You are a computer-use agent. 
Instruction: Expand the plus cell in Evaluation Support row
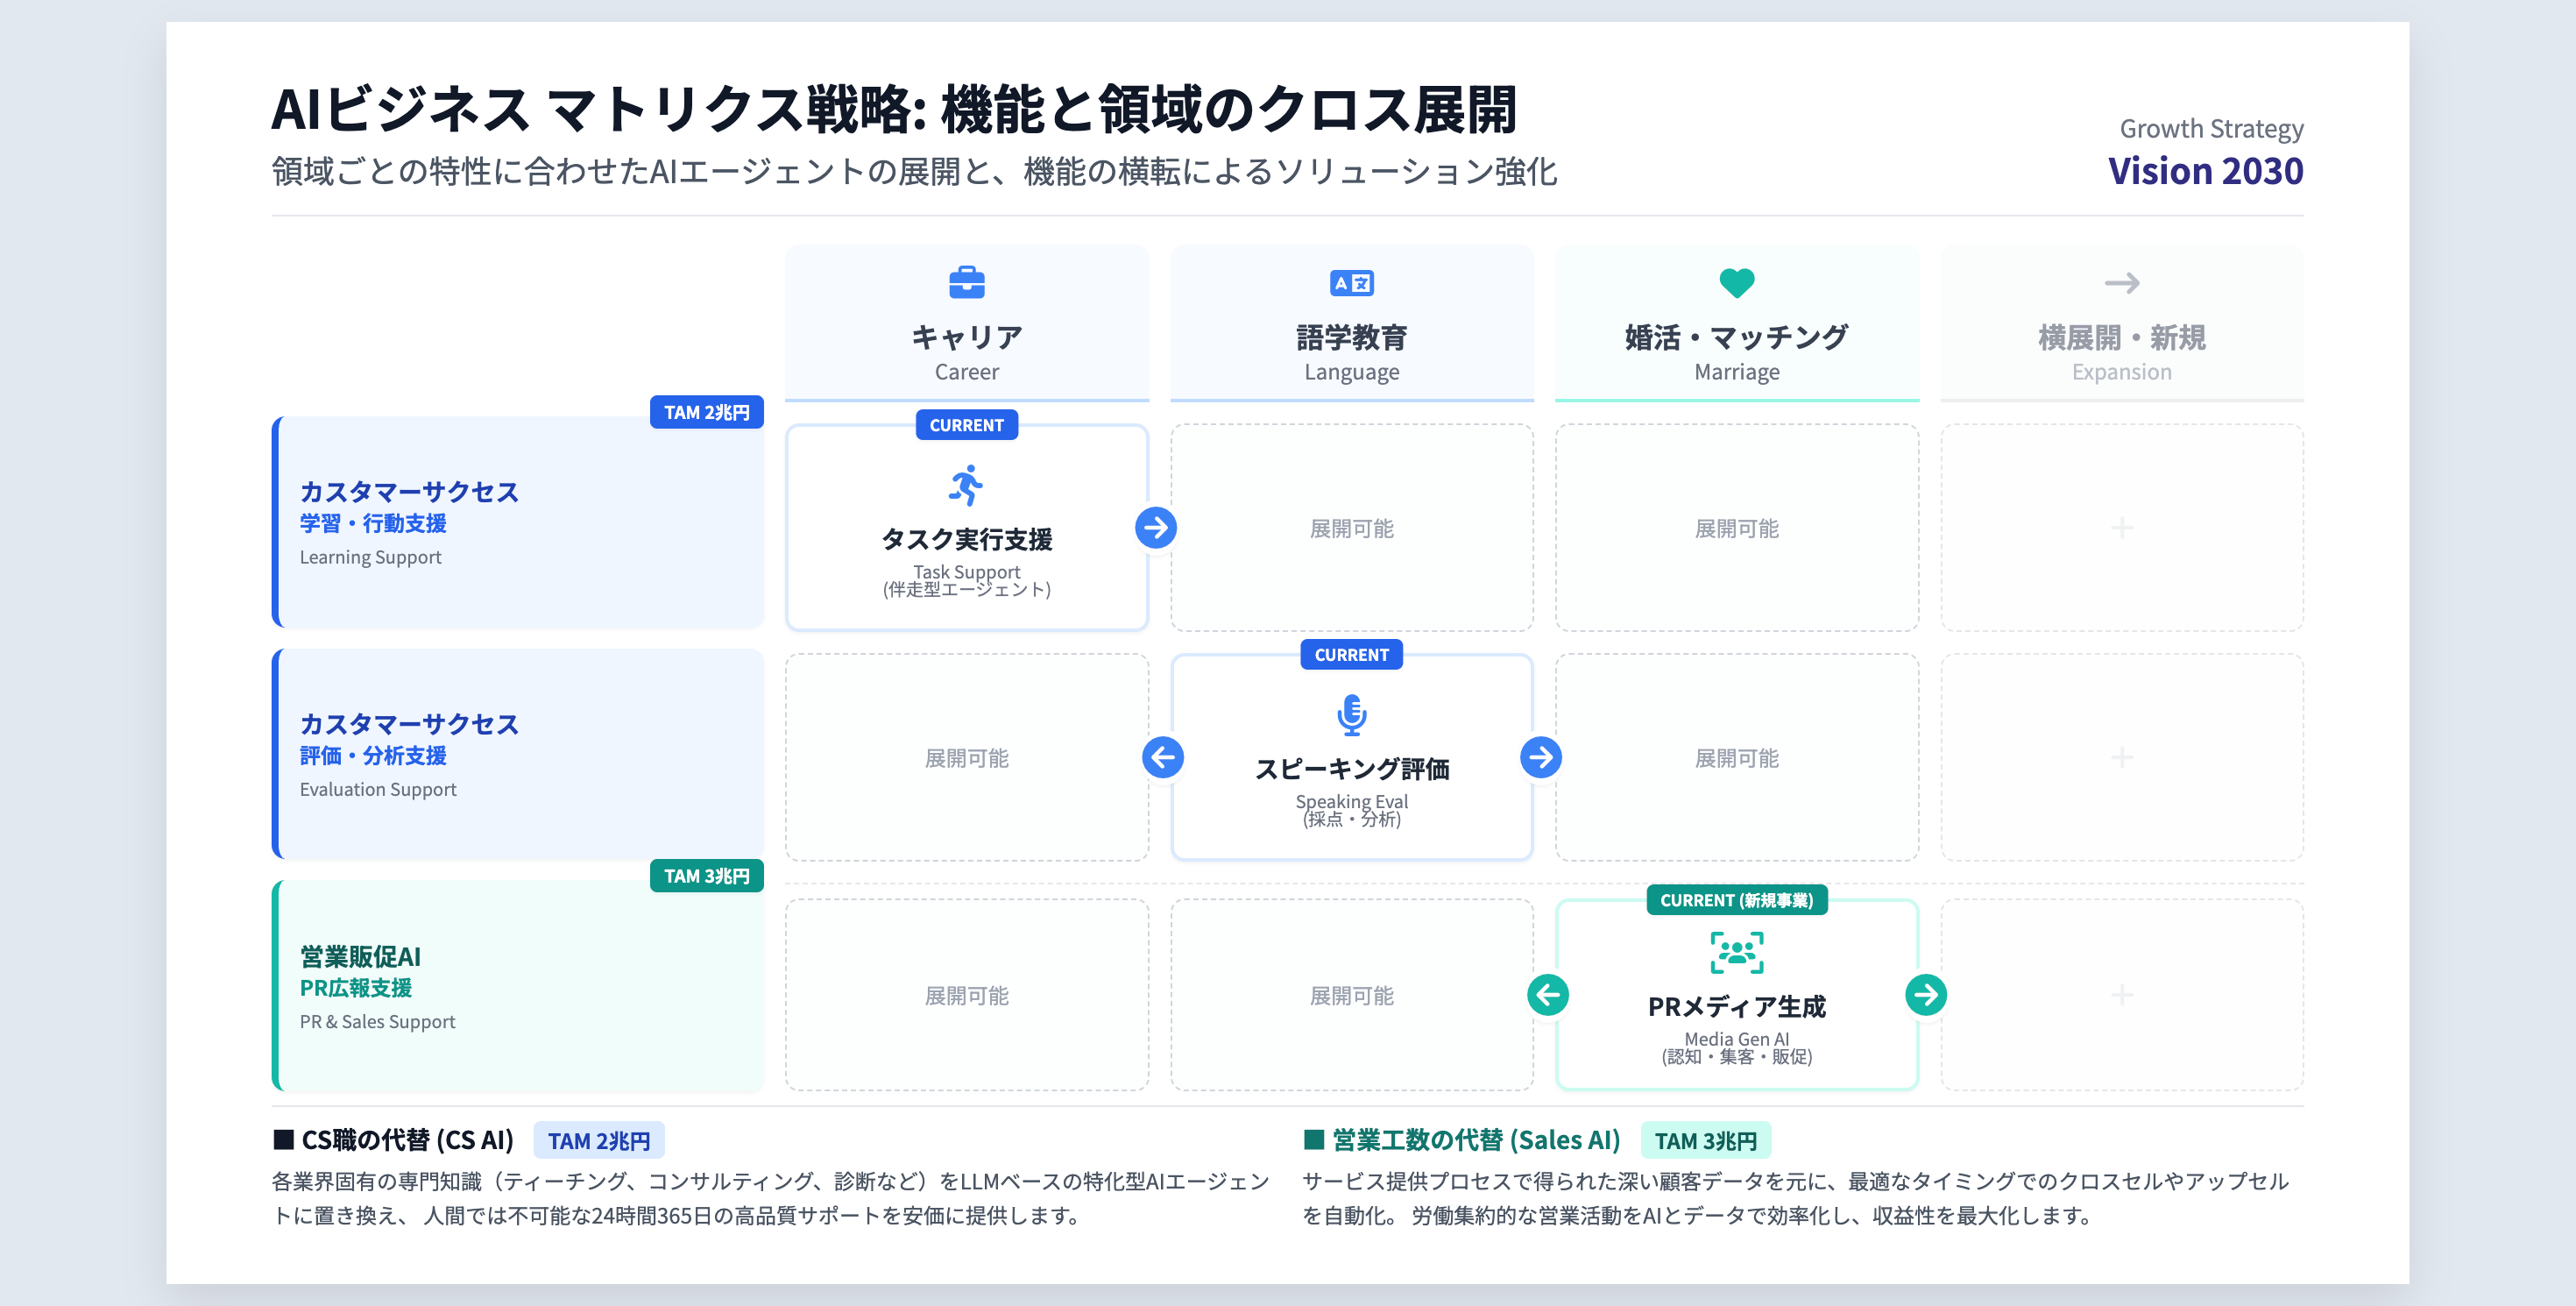(x=2120, y=758)
